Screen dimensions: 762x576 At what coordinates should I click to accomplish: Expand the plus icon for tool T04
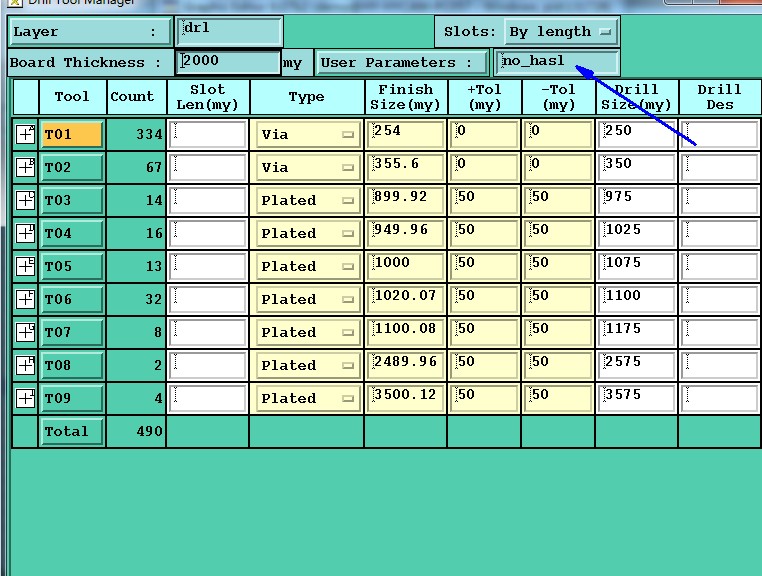[x=25, y=233]
